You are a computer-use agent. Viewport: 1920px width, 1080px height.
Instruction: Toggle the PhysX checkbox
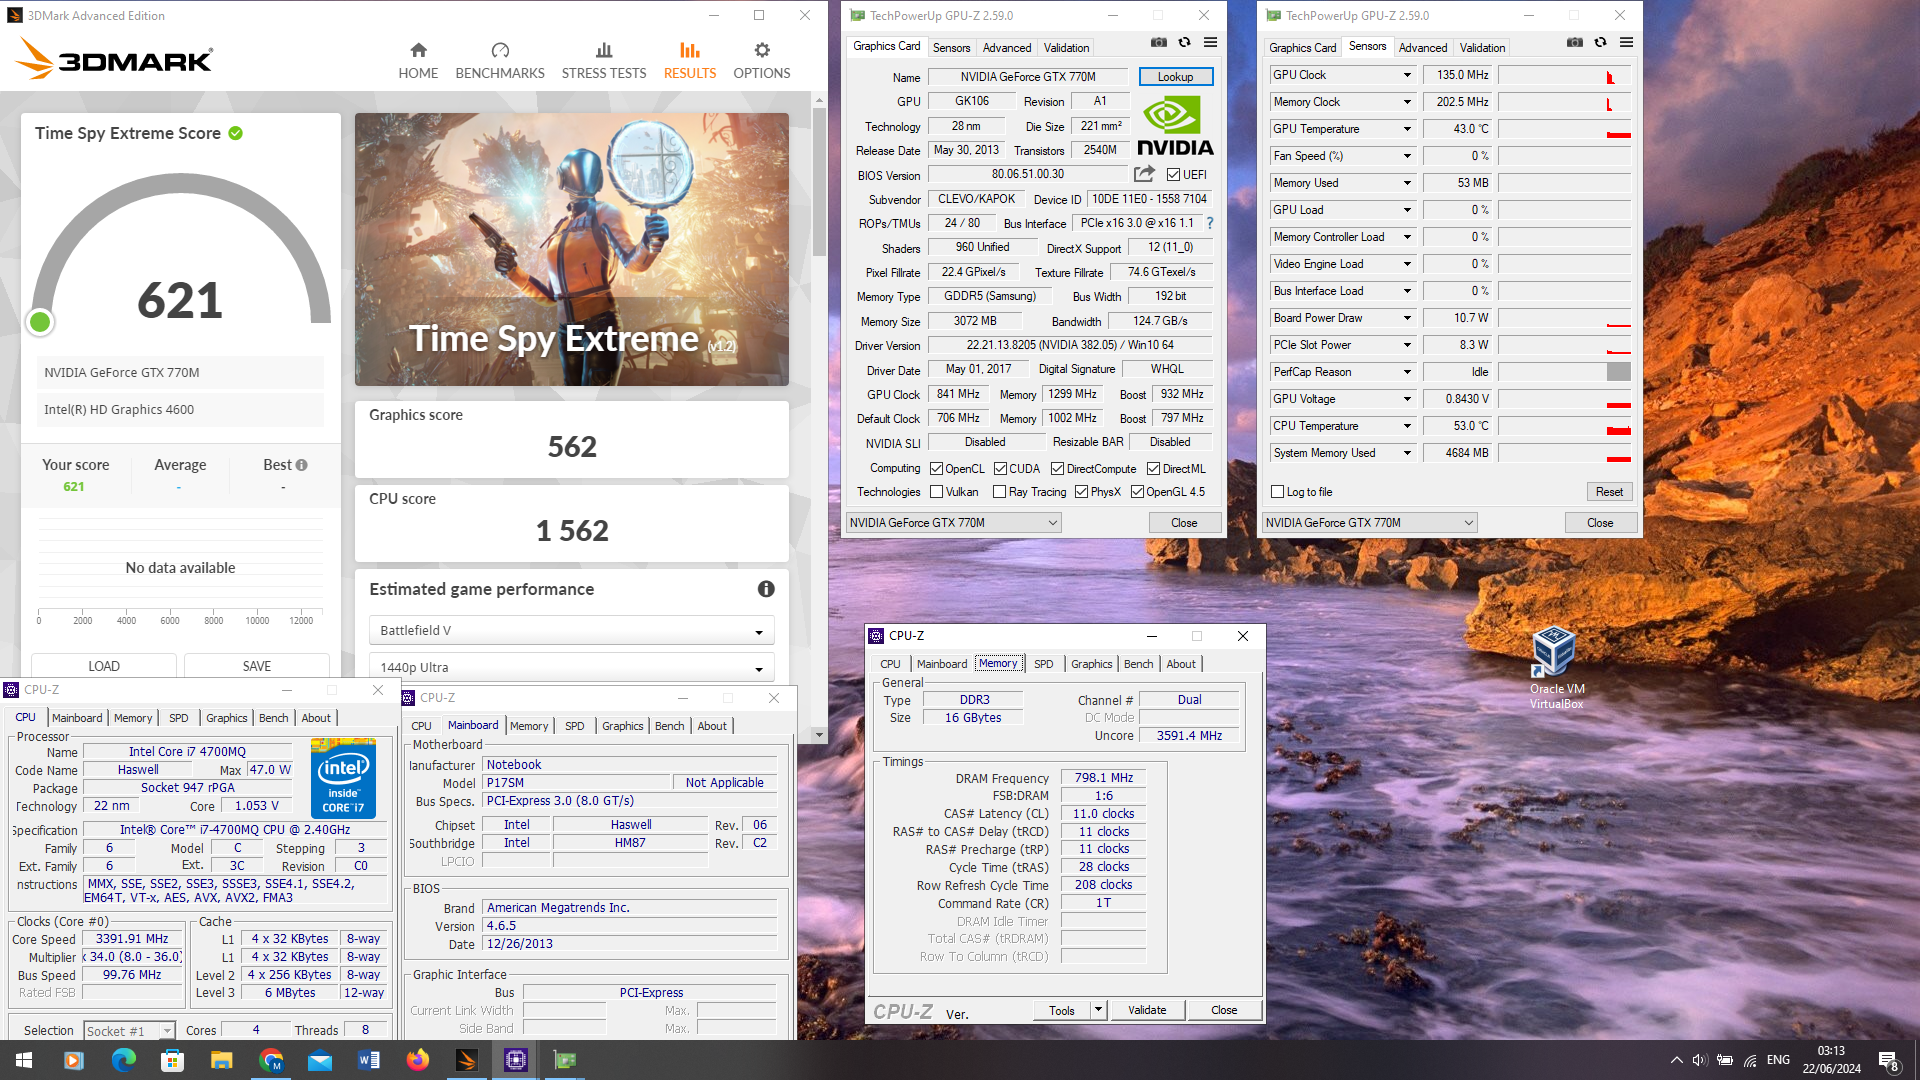click(1081, 492)
